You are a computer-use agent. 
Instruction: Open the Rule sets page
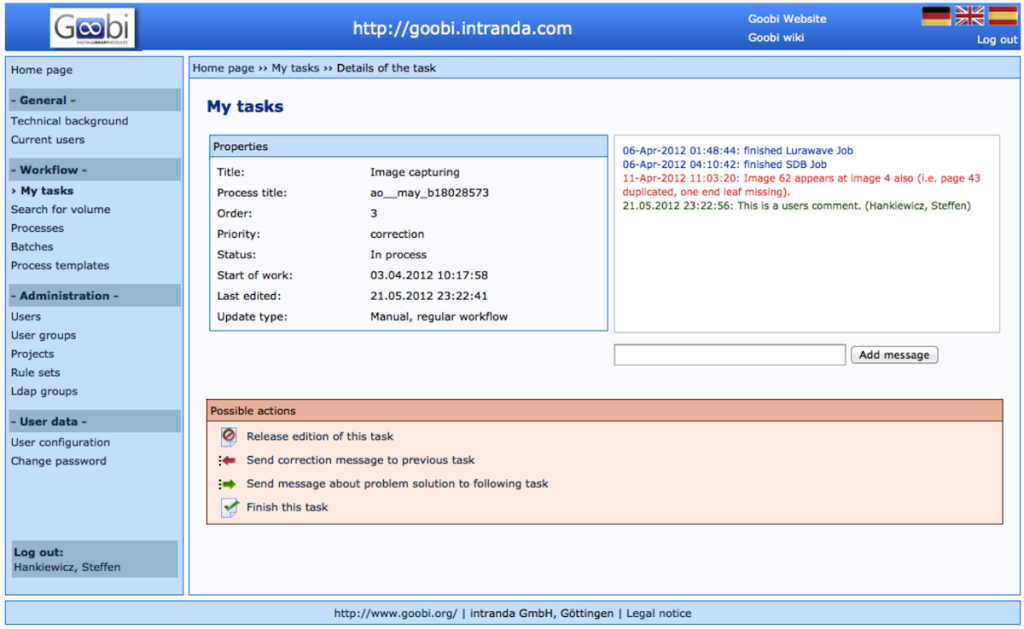click(x=35, y=373)
